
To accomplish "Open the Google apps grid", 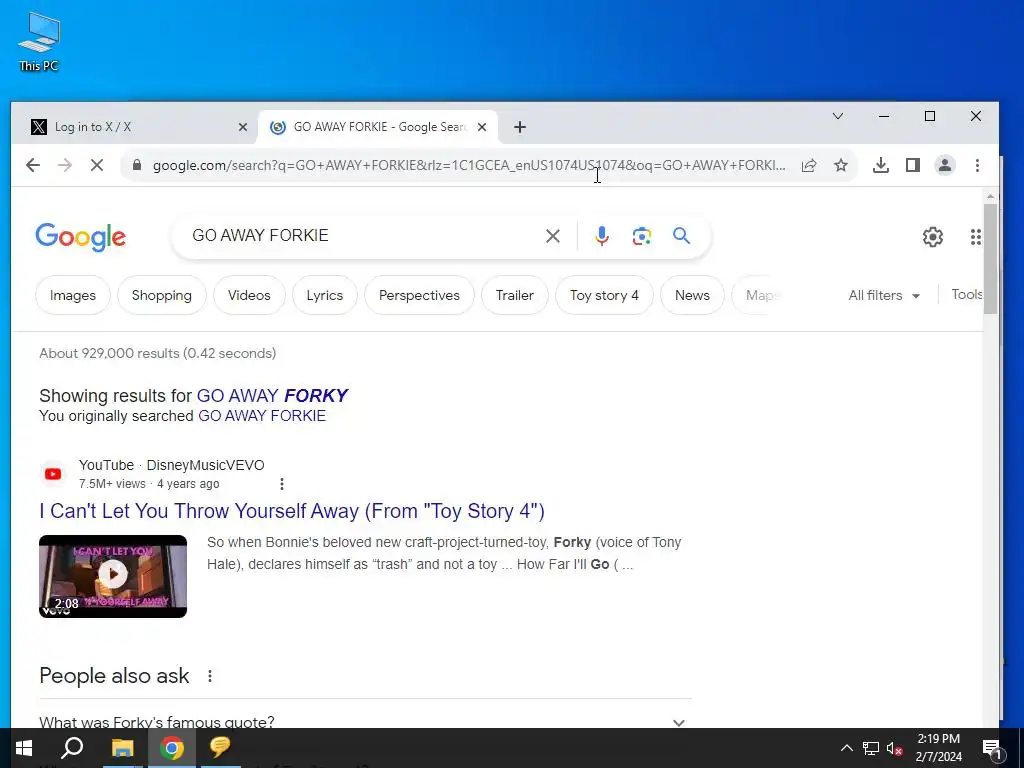I will tap(975, 236).
